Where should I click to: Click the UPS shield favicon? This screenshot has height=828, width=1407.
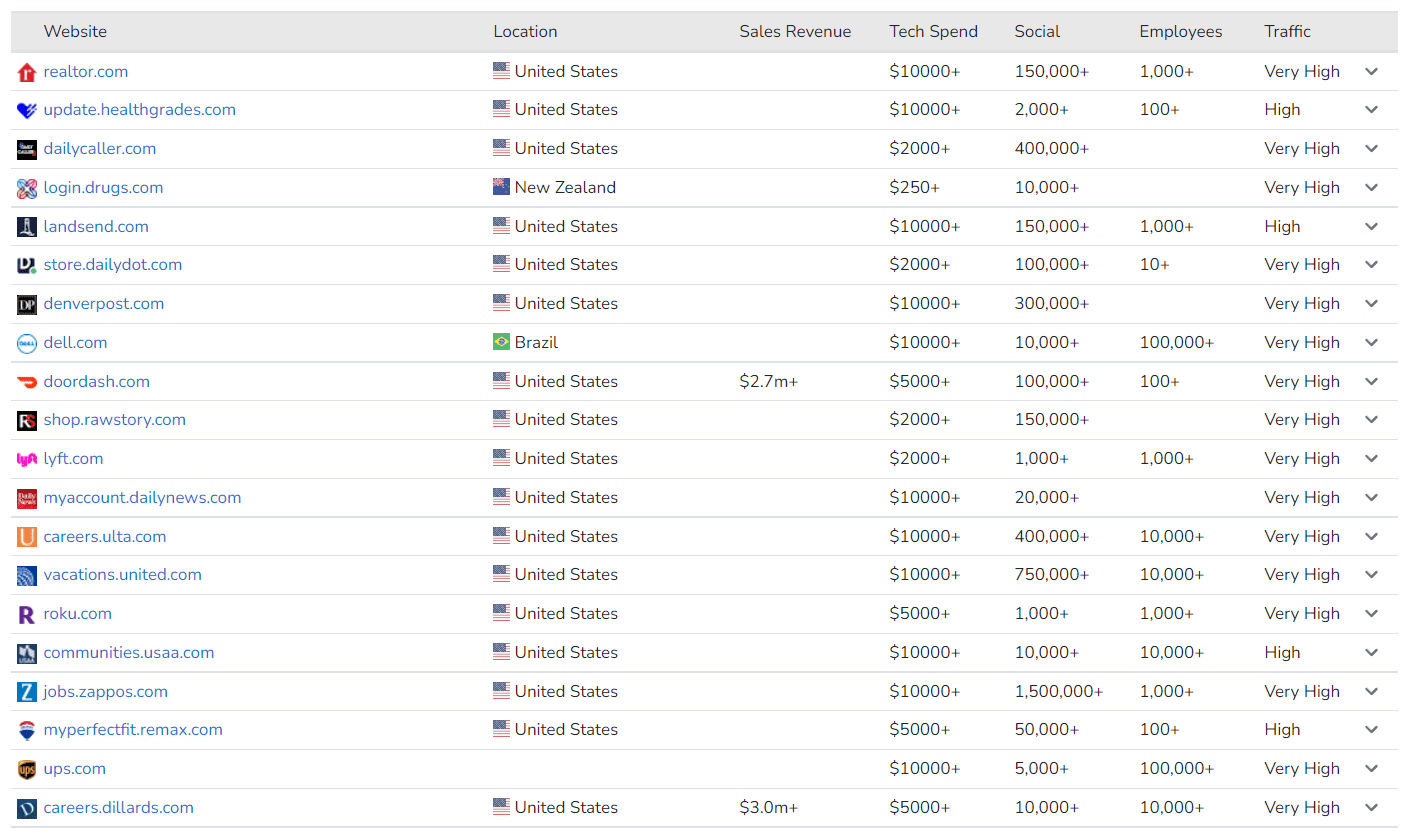coord(27,769)
